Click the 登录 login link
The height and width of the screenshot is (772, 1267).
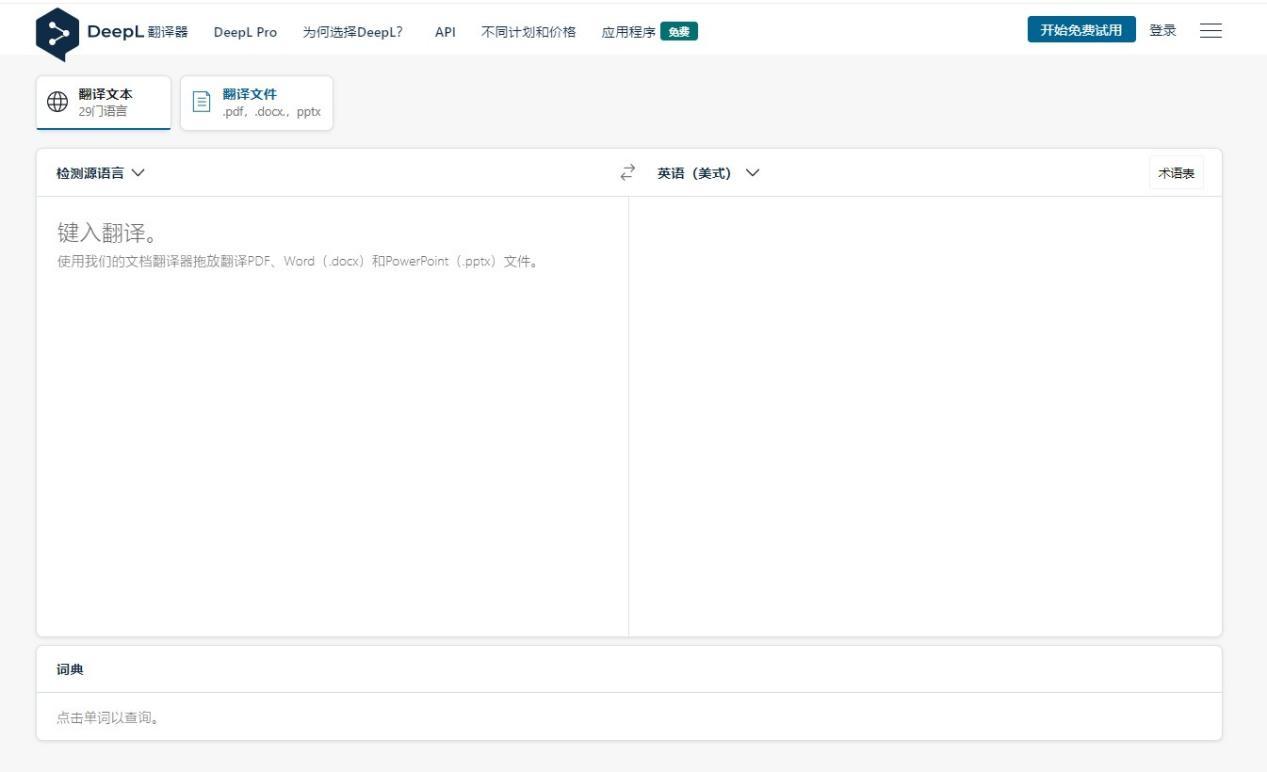click(x=1163, y=31)
